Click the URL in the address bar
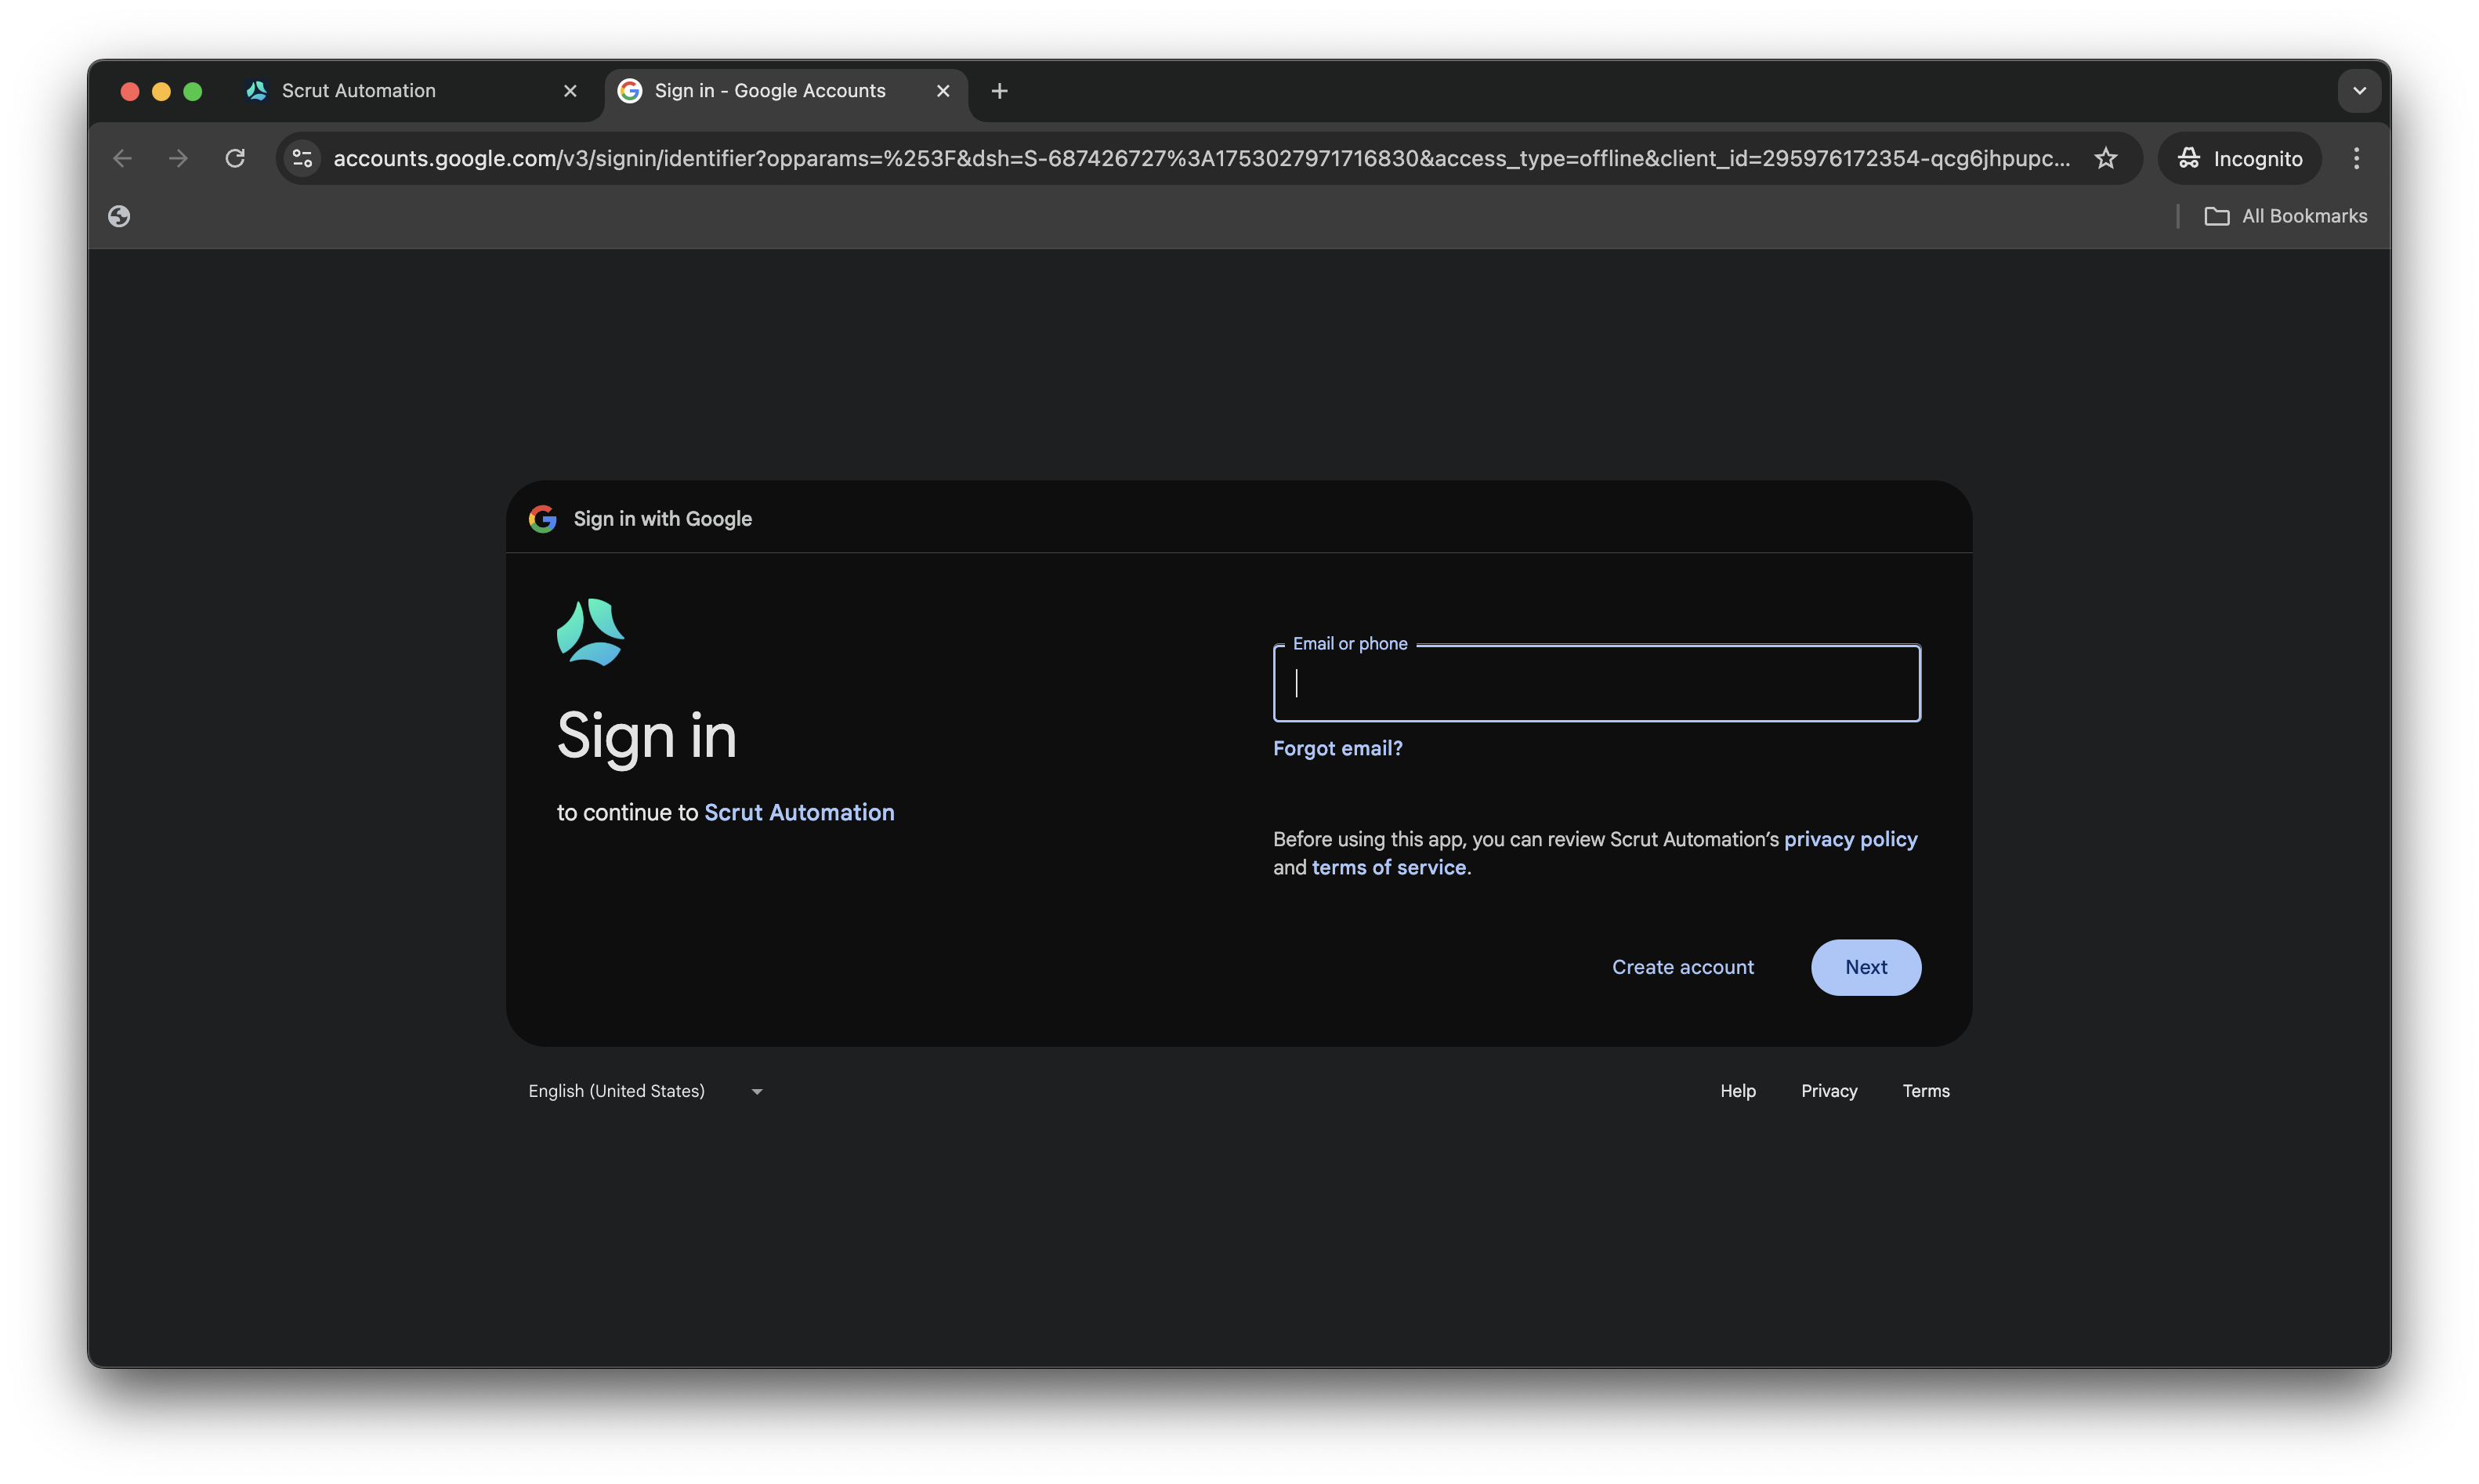Viewport: 2479px width, 1484px height. pyautogui.click(x=1201, y=158)
